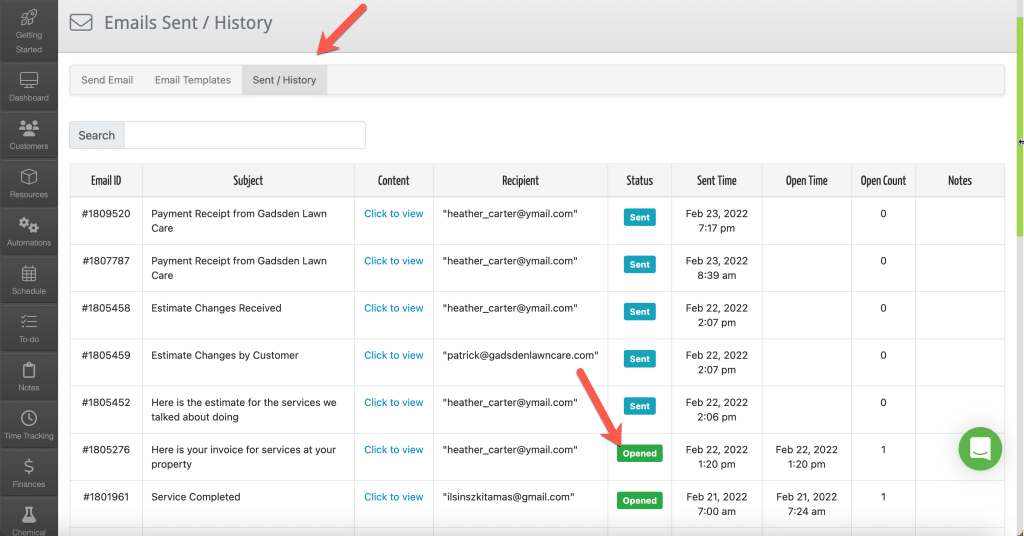Open Customers section icon

tap(29, 127)
